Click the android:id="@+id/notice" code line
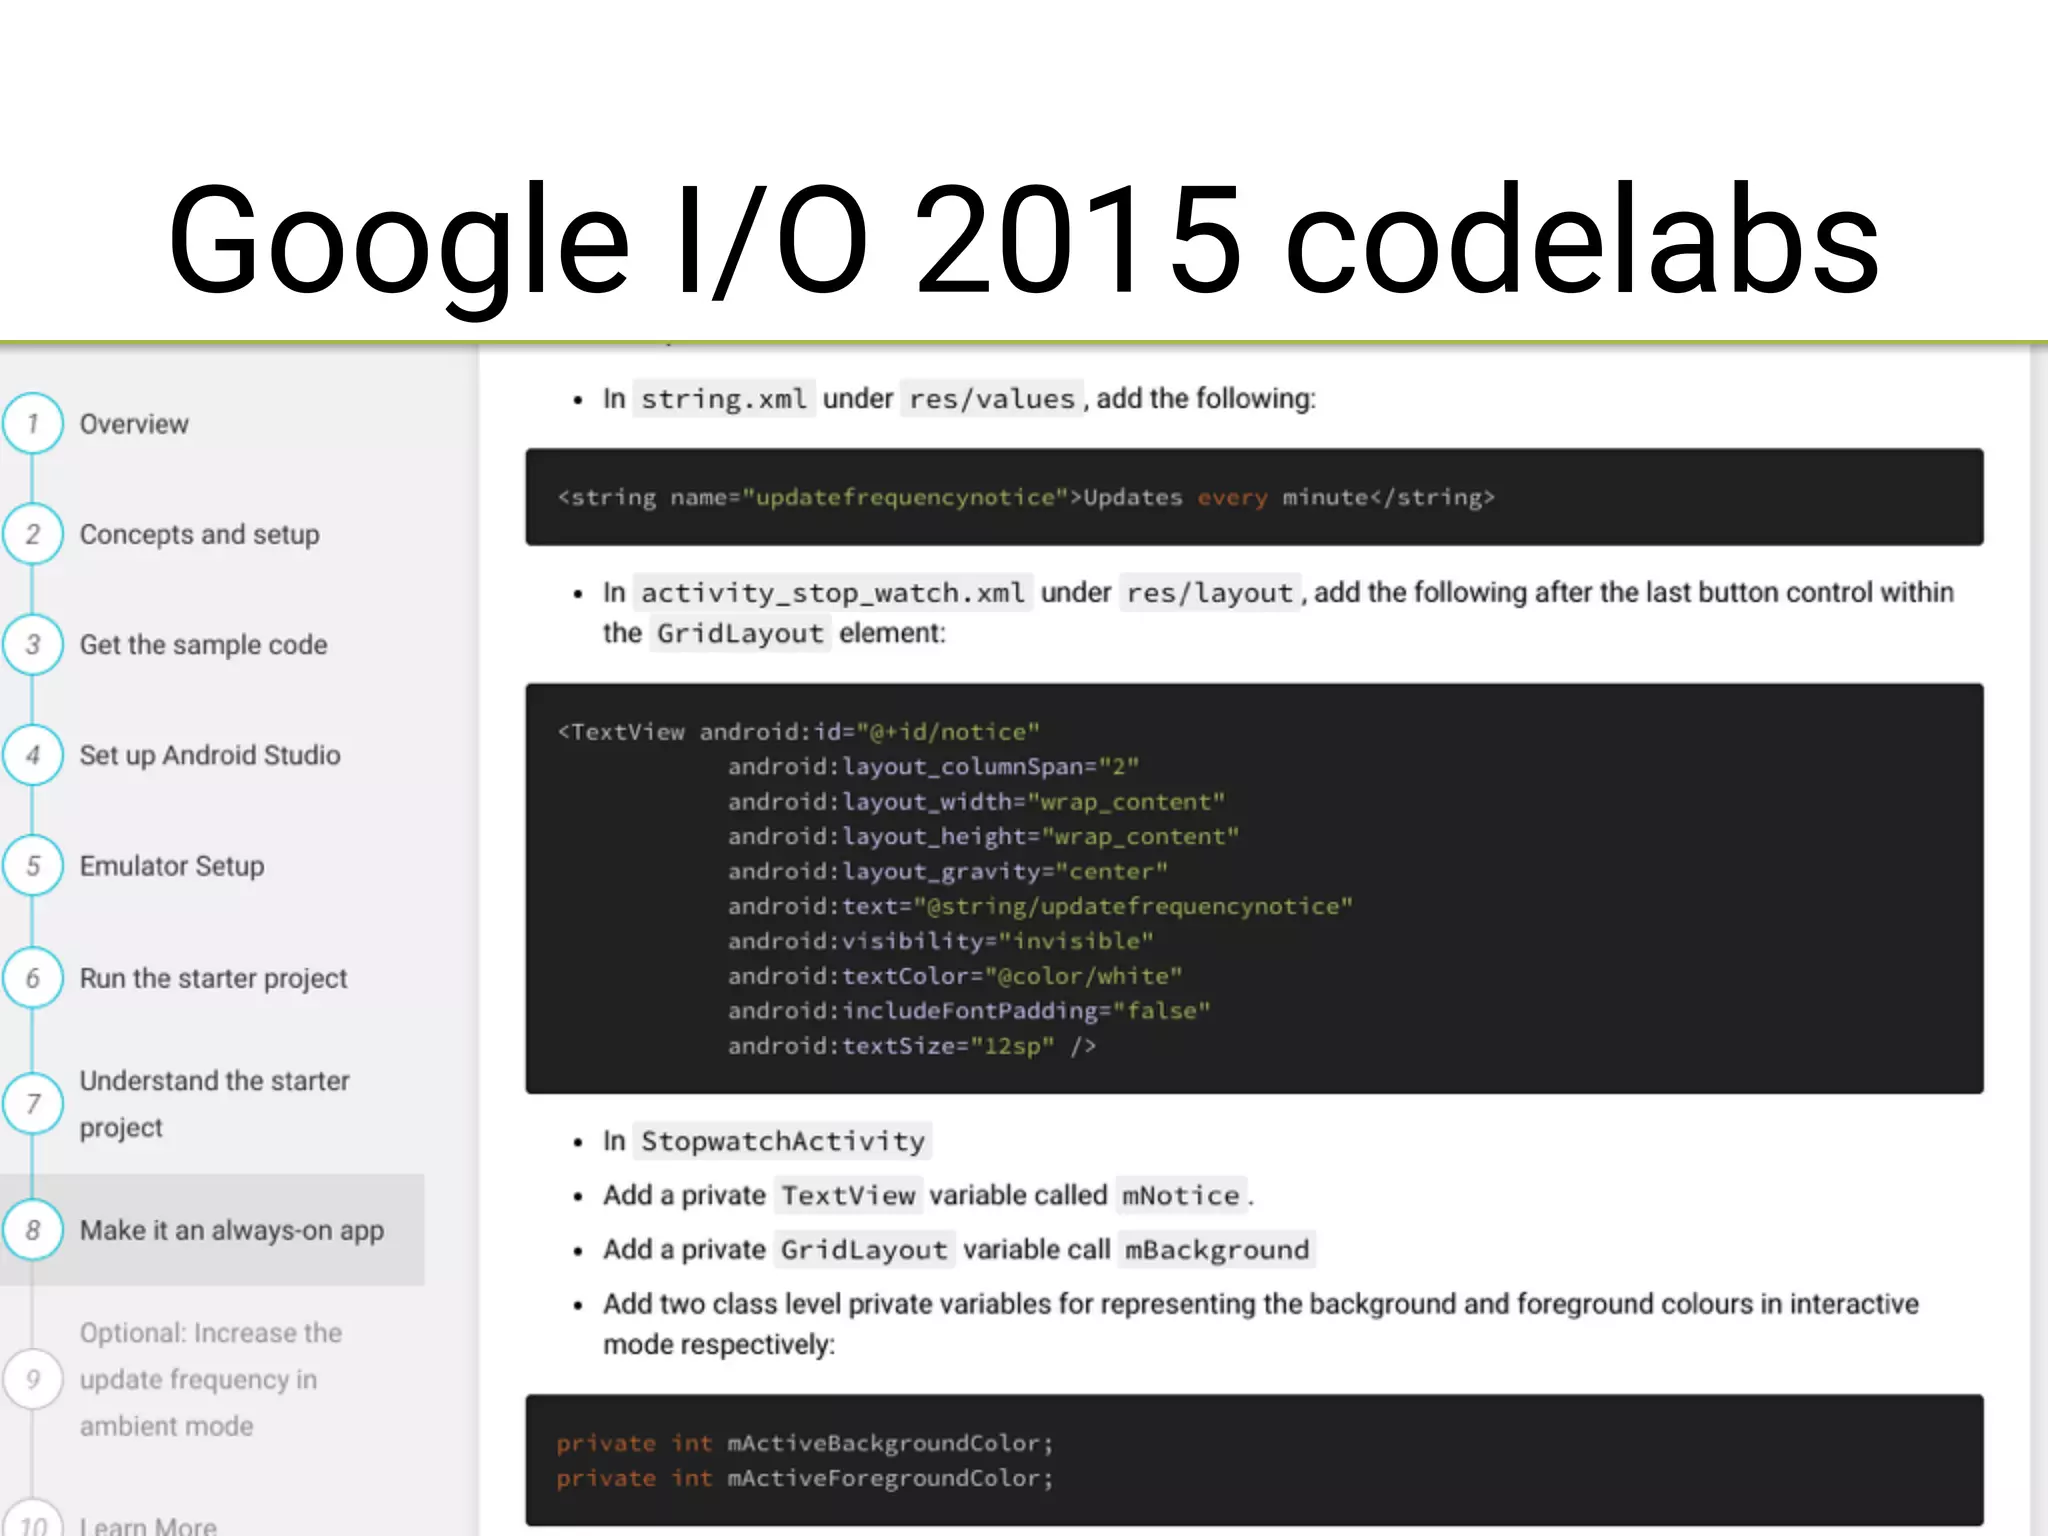The image size is (2048, 1536). (x=798, y=732)
